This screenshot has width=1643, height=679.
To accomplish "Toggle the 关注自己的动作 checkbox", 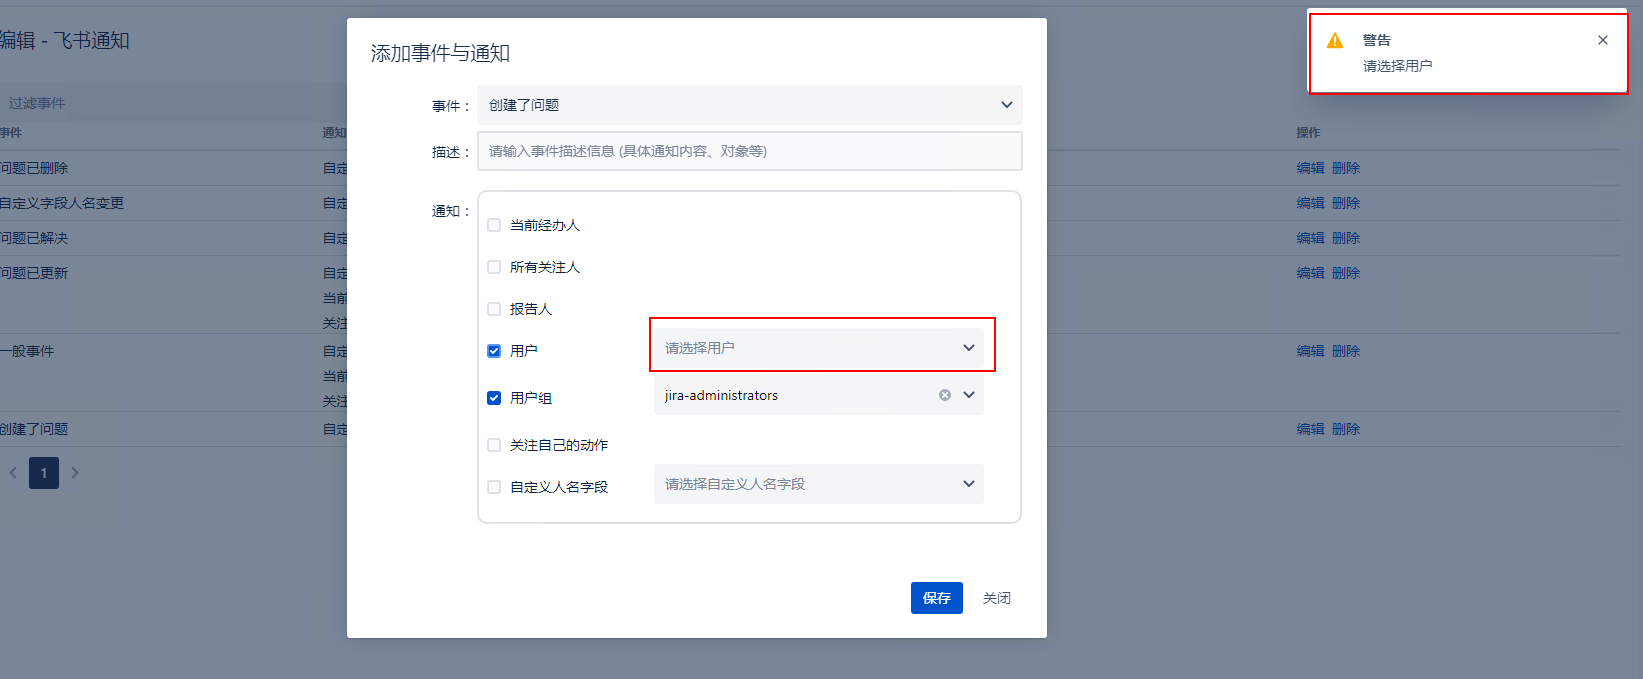I will click(494, 445).
